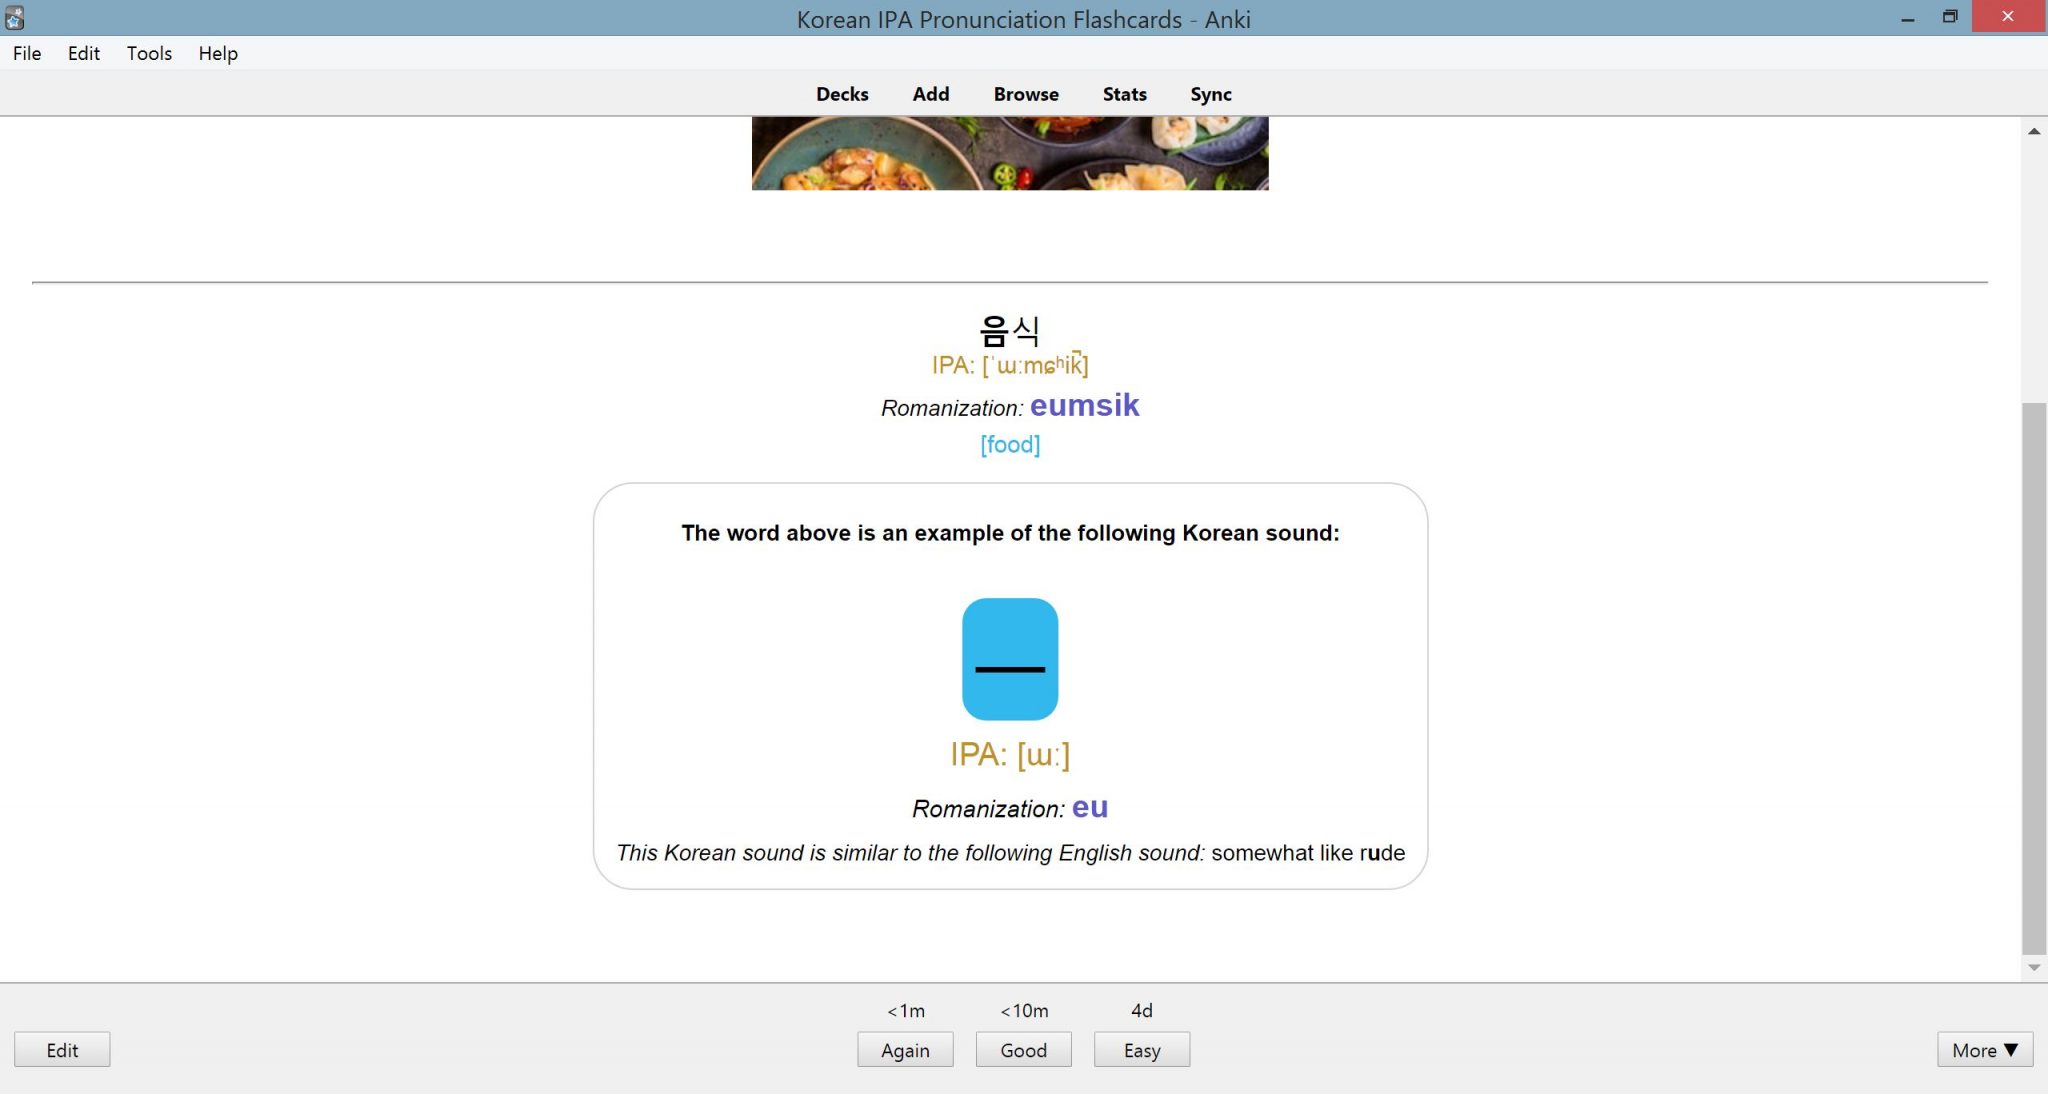
Task: Open the Help menu
Action: (x=218, y=53)
